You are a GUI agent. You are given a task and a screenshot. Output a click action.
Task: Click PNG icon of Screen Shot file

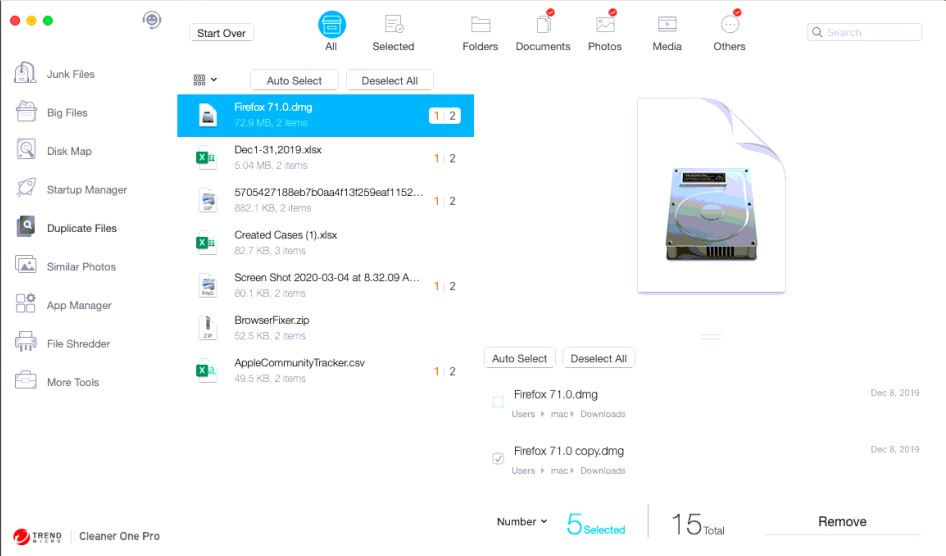point(208,285)
